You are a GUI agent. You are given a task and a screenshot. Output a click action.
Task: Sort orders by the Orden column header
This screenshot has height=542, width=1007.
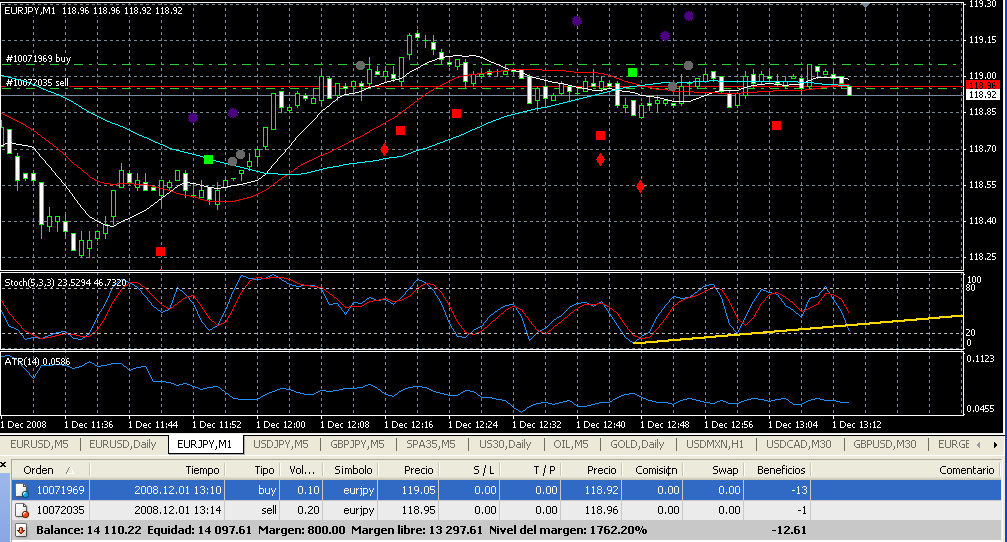(x=38, y=470)
